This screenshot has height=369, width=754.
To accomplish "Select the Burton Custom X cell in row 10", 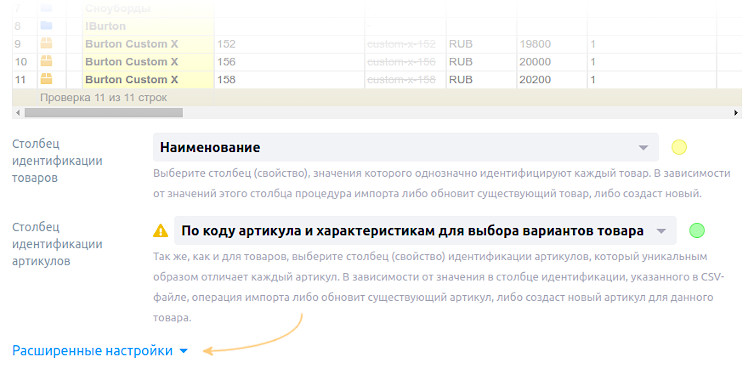I will pos(148,62).
